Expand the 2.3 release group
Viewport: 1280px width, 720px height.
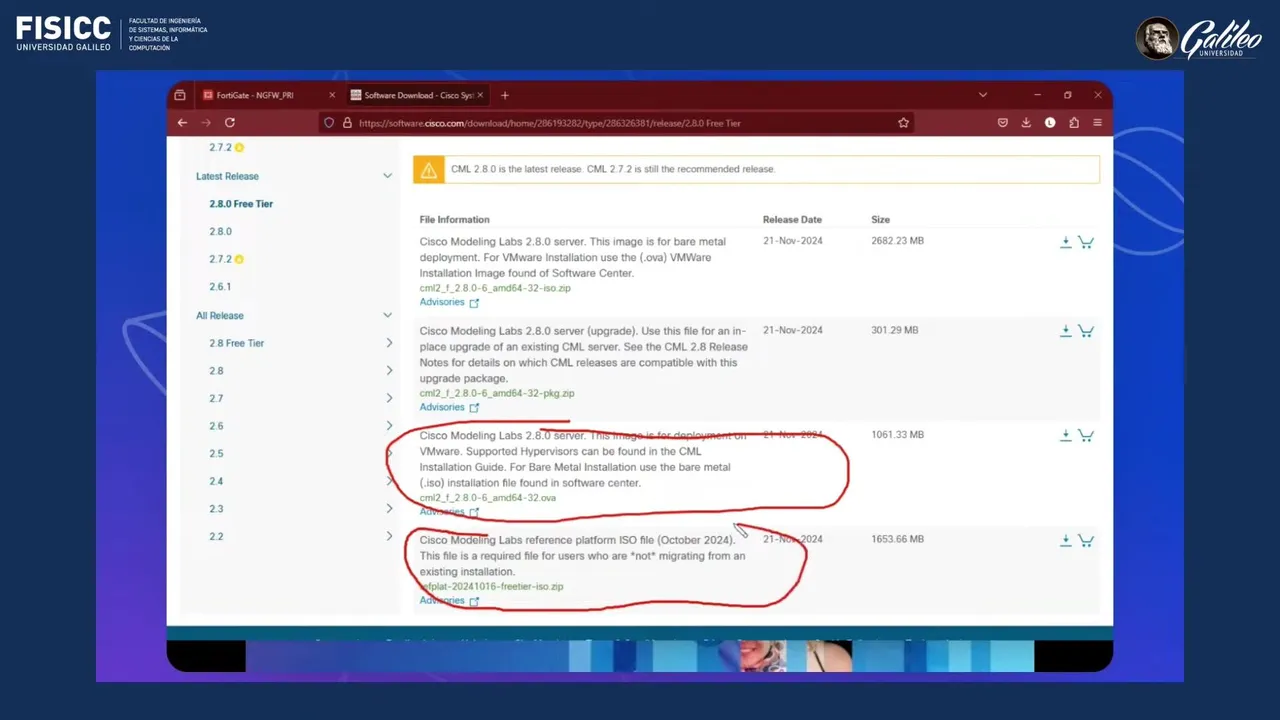click(x=389, y=509)
